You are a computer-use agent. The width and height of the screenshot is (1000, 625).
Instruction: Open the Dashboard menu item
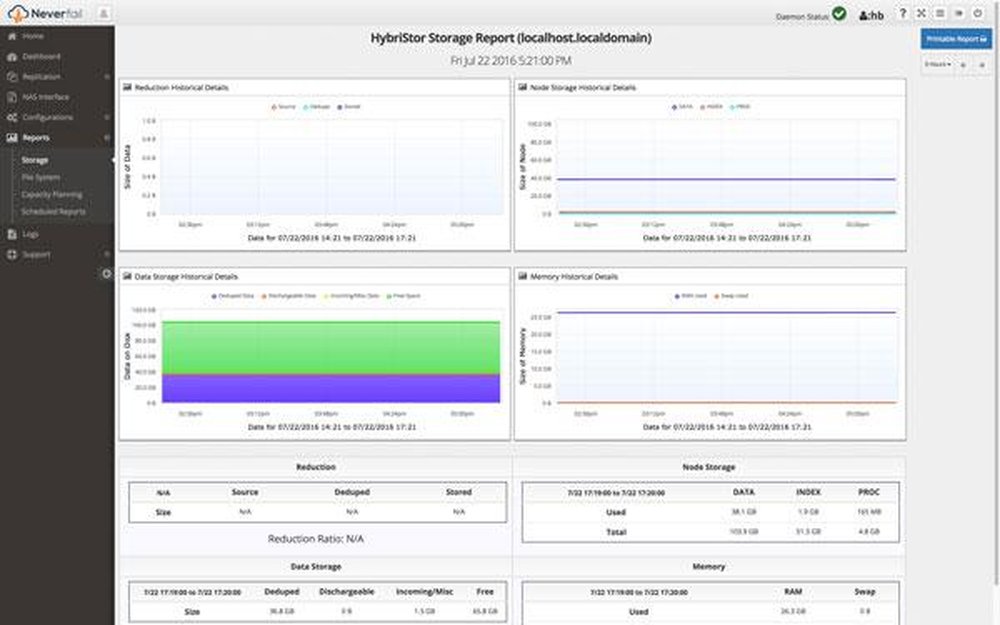41,57
